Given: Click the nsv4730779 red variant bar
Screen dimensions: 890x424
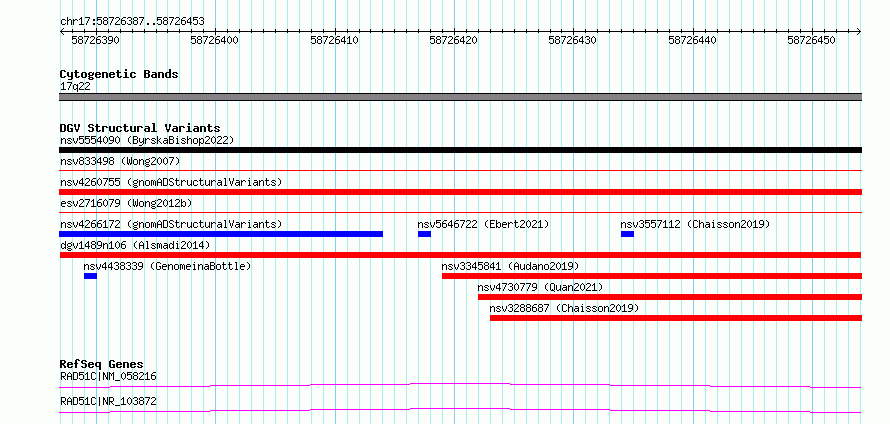Looking at the screenshot, I should (x=670, y=297).
